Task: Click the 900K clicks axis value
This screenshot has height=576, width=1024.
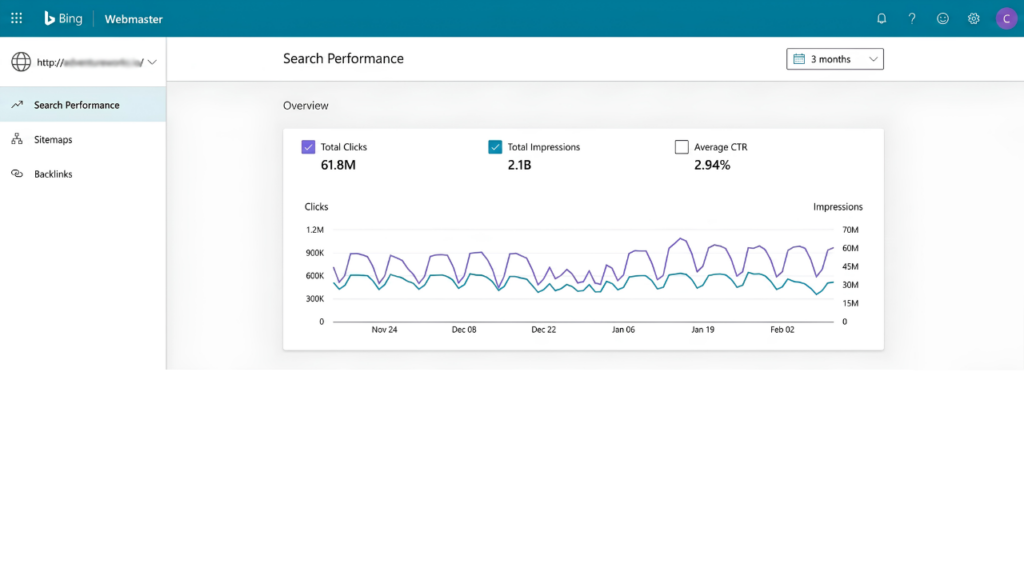Action: (315, 253)
